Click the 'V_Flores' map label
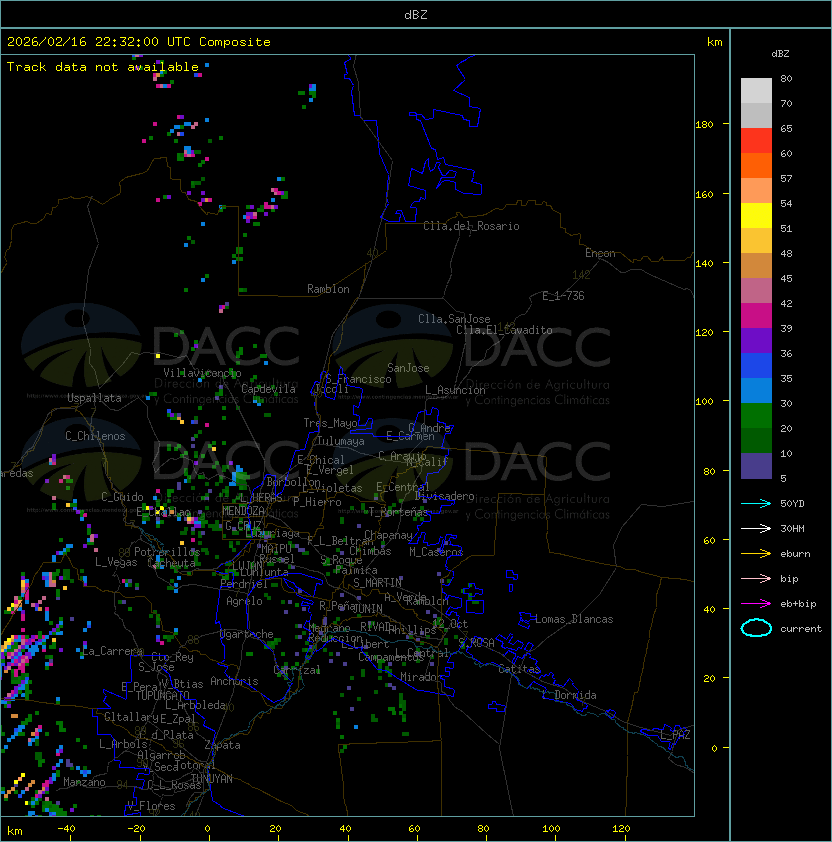832x842 pixels. tap(151, 806)
